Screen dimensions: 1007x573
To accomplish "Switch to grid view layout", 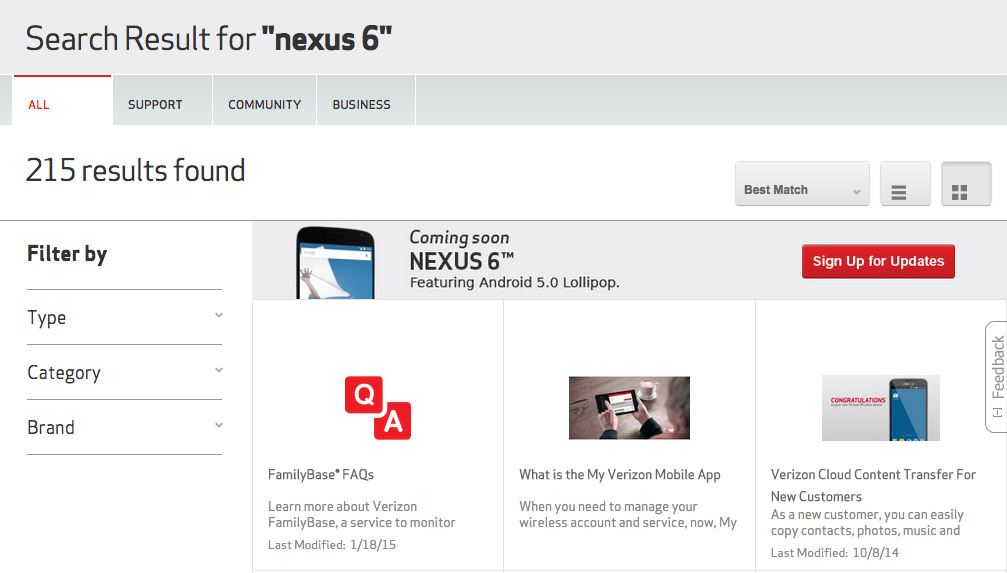I will 965,185.
